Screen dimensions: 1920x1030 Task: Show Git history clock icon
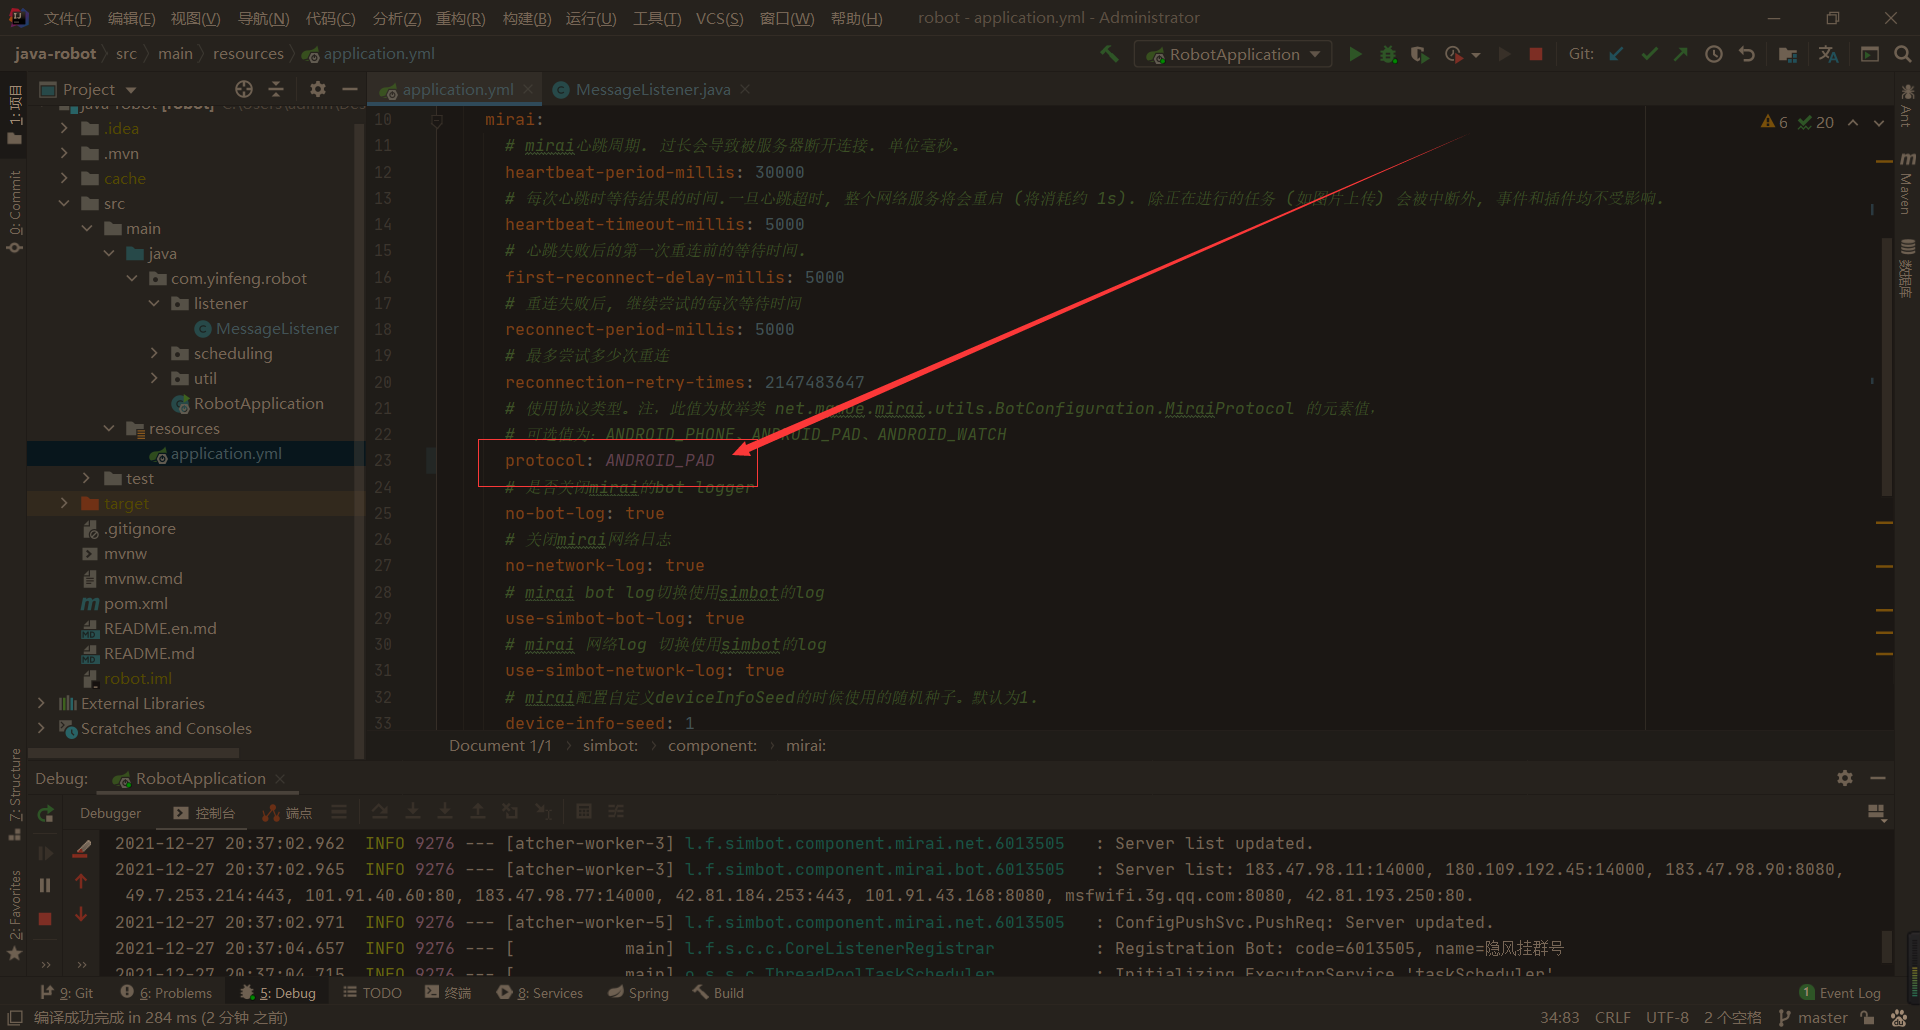click(1714, 54)
